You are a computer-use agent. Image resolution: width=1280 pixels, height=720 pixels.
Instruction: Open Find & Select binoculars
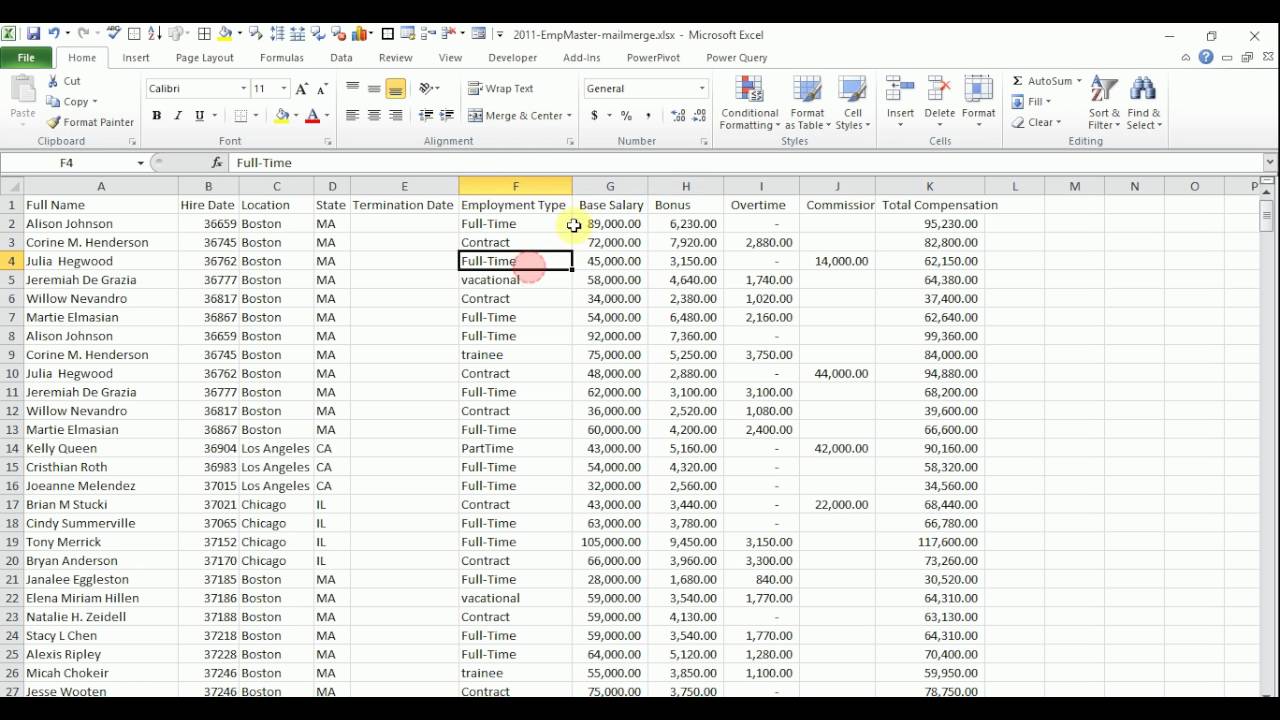click(x=1143, y=103)
